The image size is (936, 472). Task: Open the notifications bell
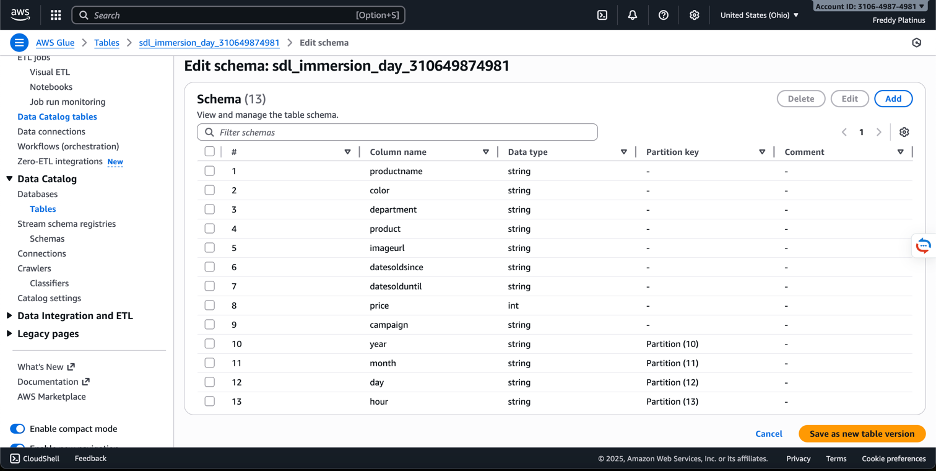click(633, 16)
